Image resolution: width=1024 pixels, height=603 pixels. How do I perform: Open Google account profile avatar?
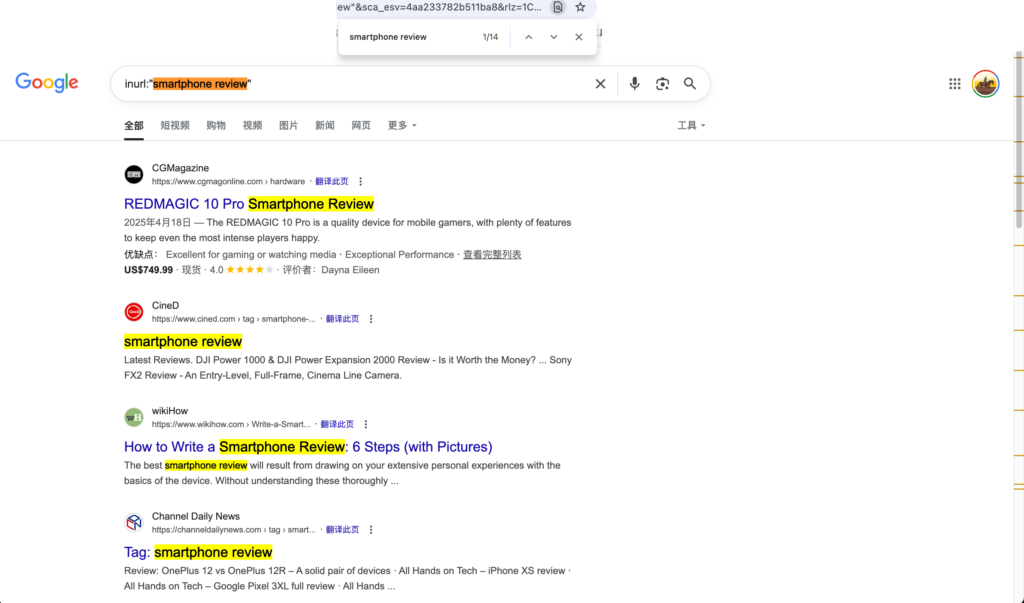pyautogui.click(x=985, y=84)
